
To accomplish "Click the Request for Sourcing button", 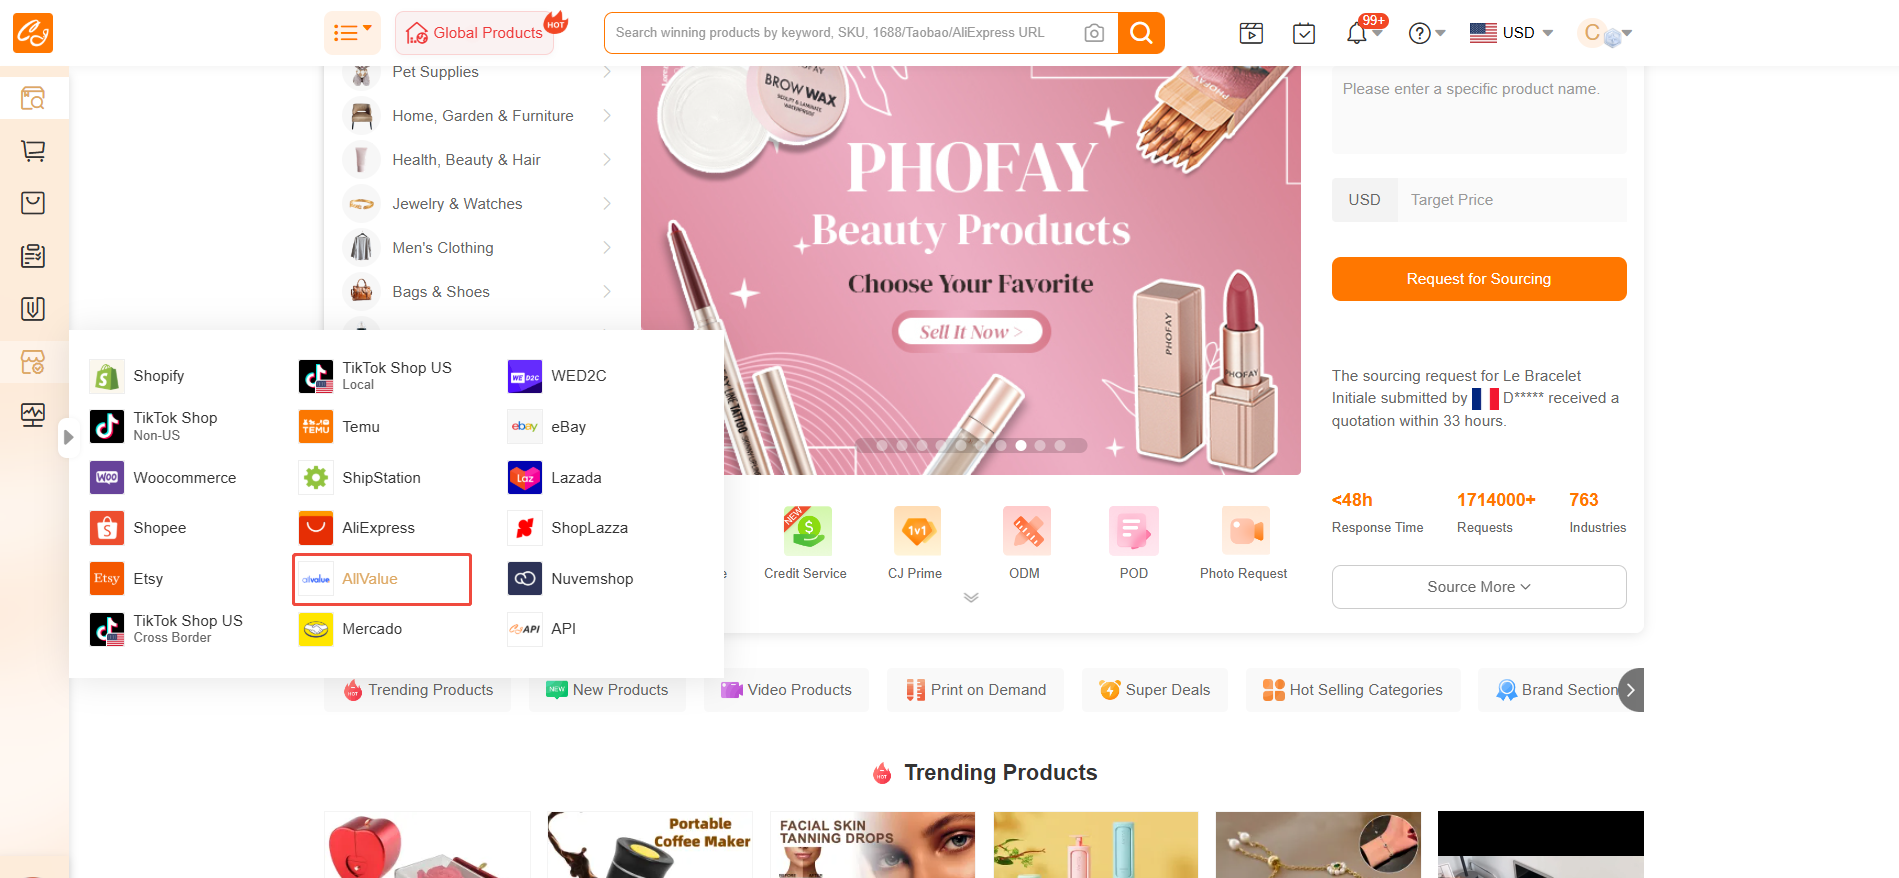I will 1478,279.
